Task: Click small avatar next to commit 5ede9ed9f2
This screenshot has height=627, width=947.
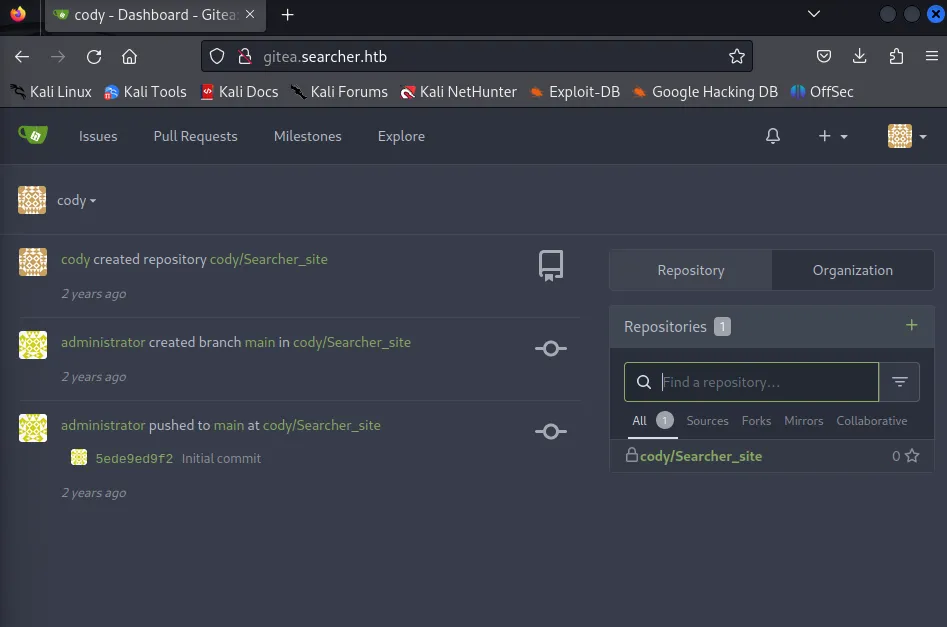Action: pyautogui.click(x=79, y=457)
